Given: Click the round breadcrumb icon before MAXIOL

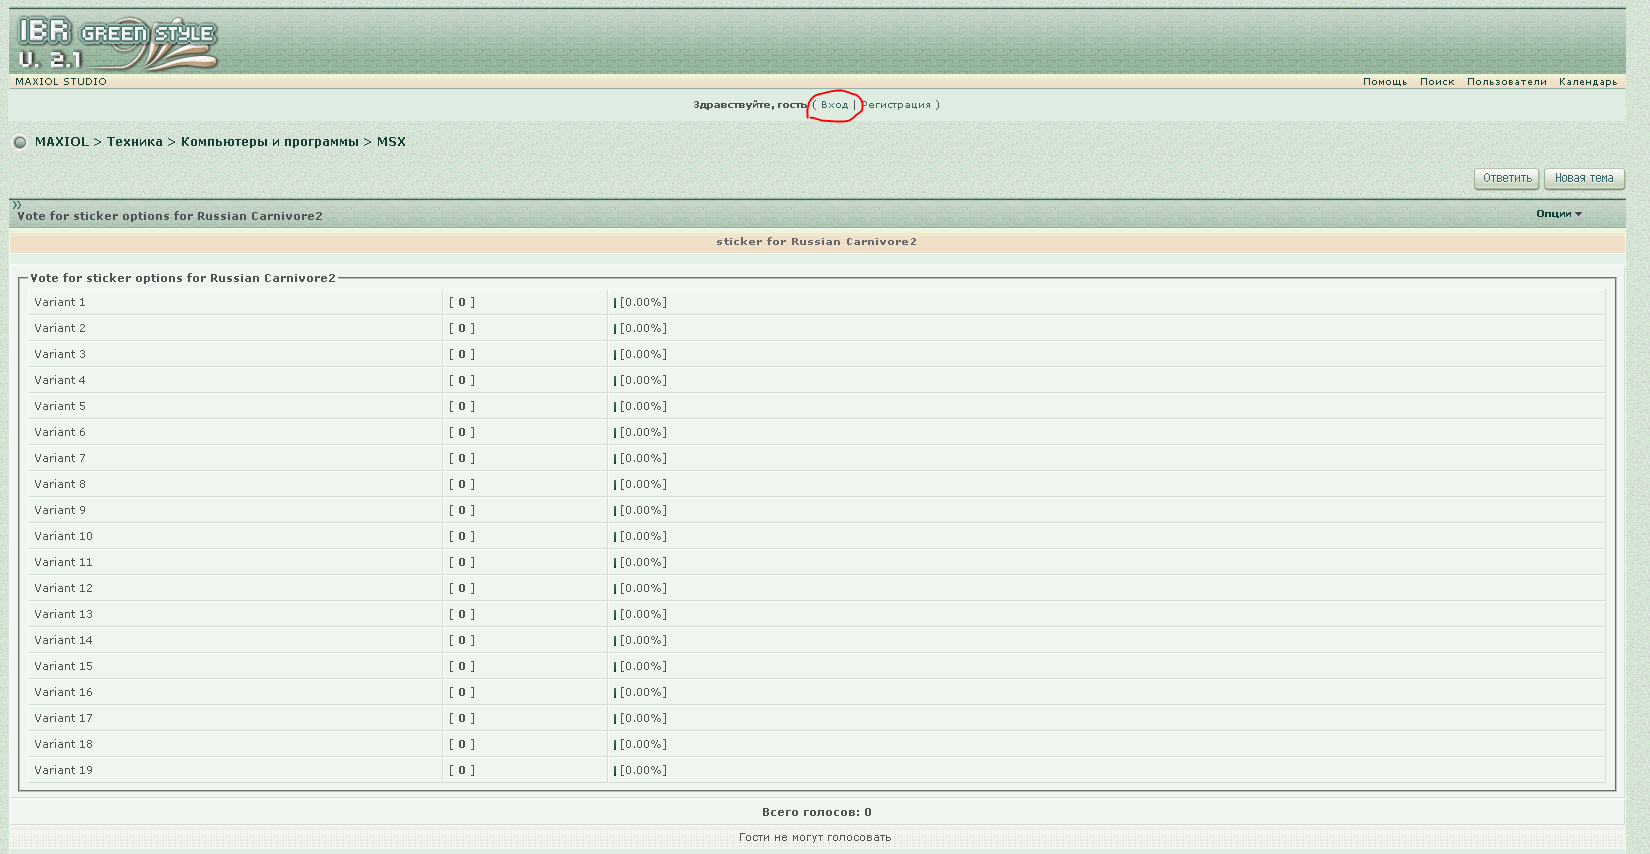Looking at the screenshot, I should click(20, 142).
